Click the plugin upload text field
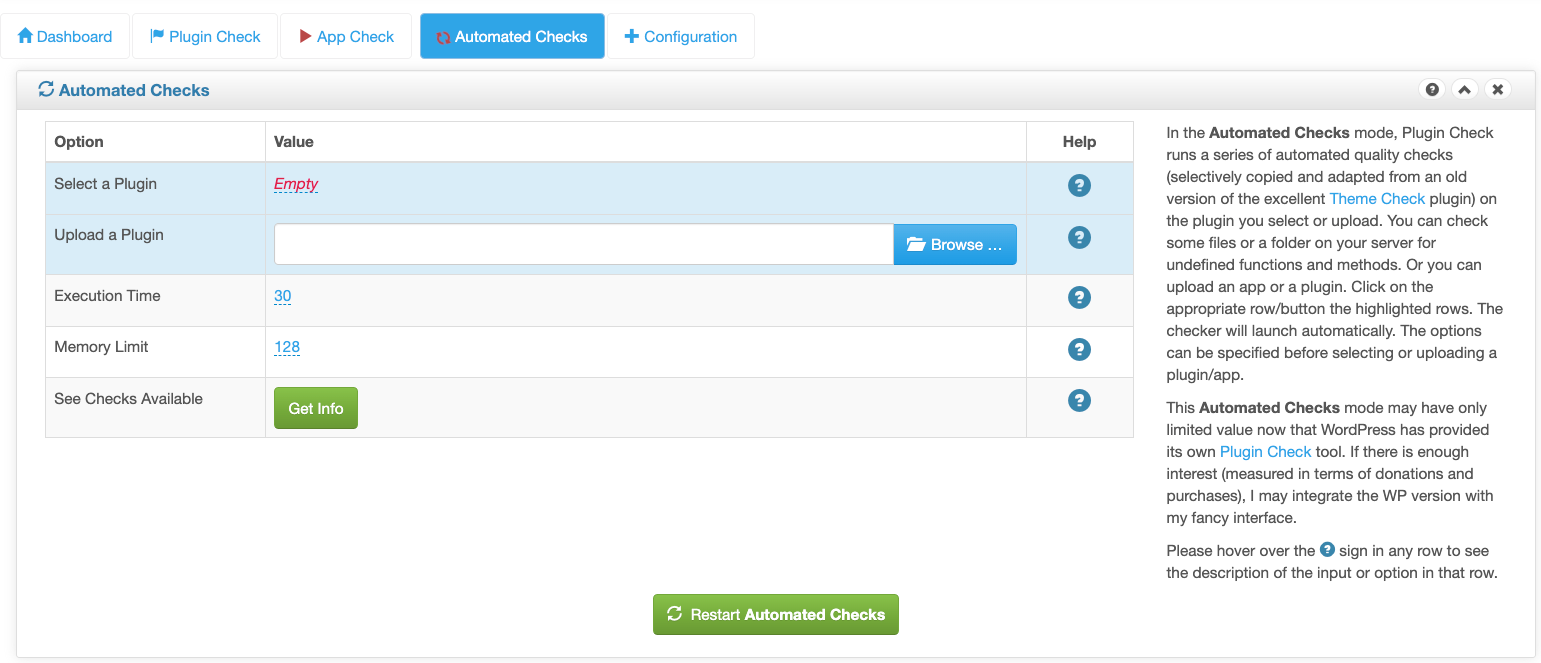The width and height of the screenshot is (1541, 663). (x=580, y=243)
